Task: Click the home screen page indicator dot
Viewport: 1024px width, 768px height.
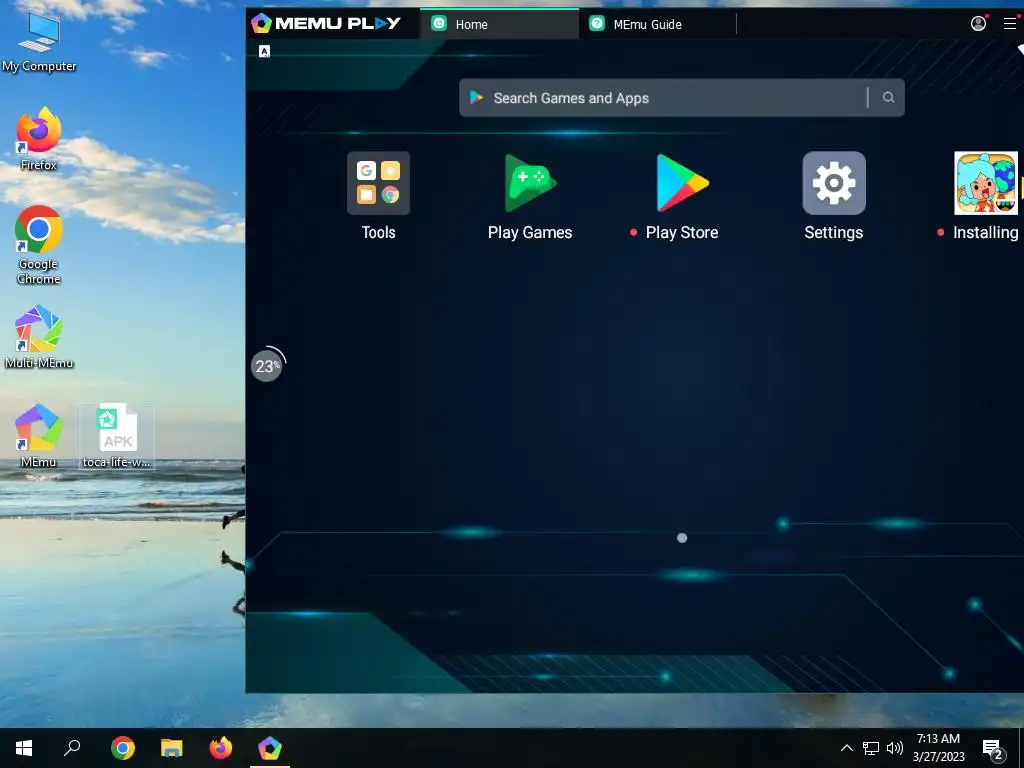Action: pos(682,538)
